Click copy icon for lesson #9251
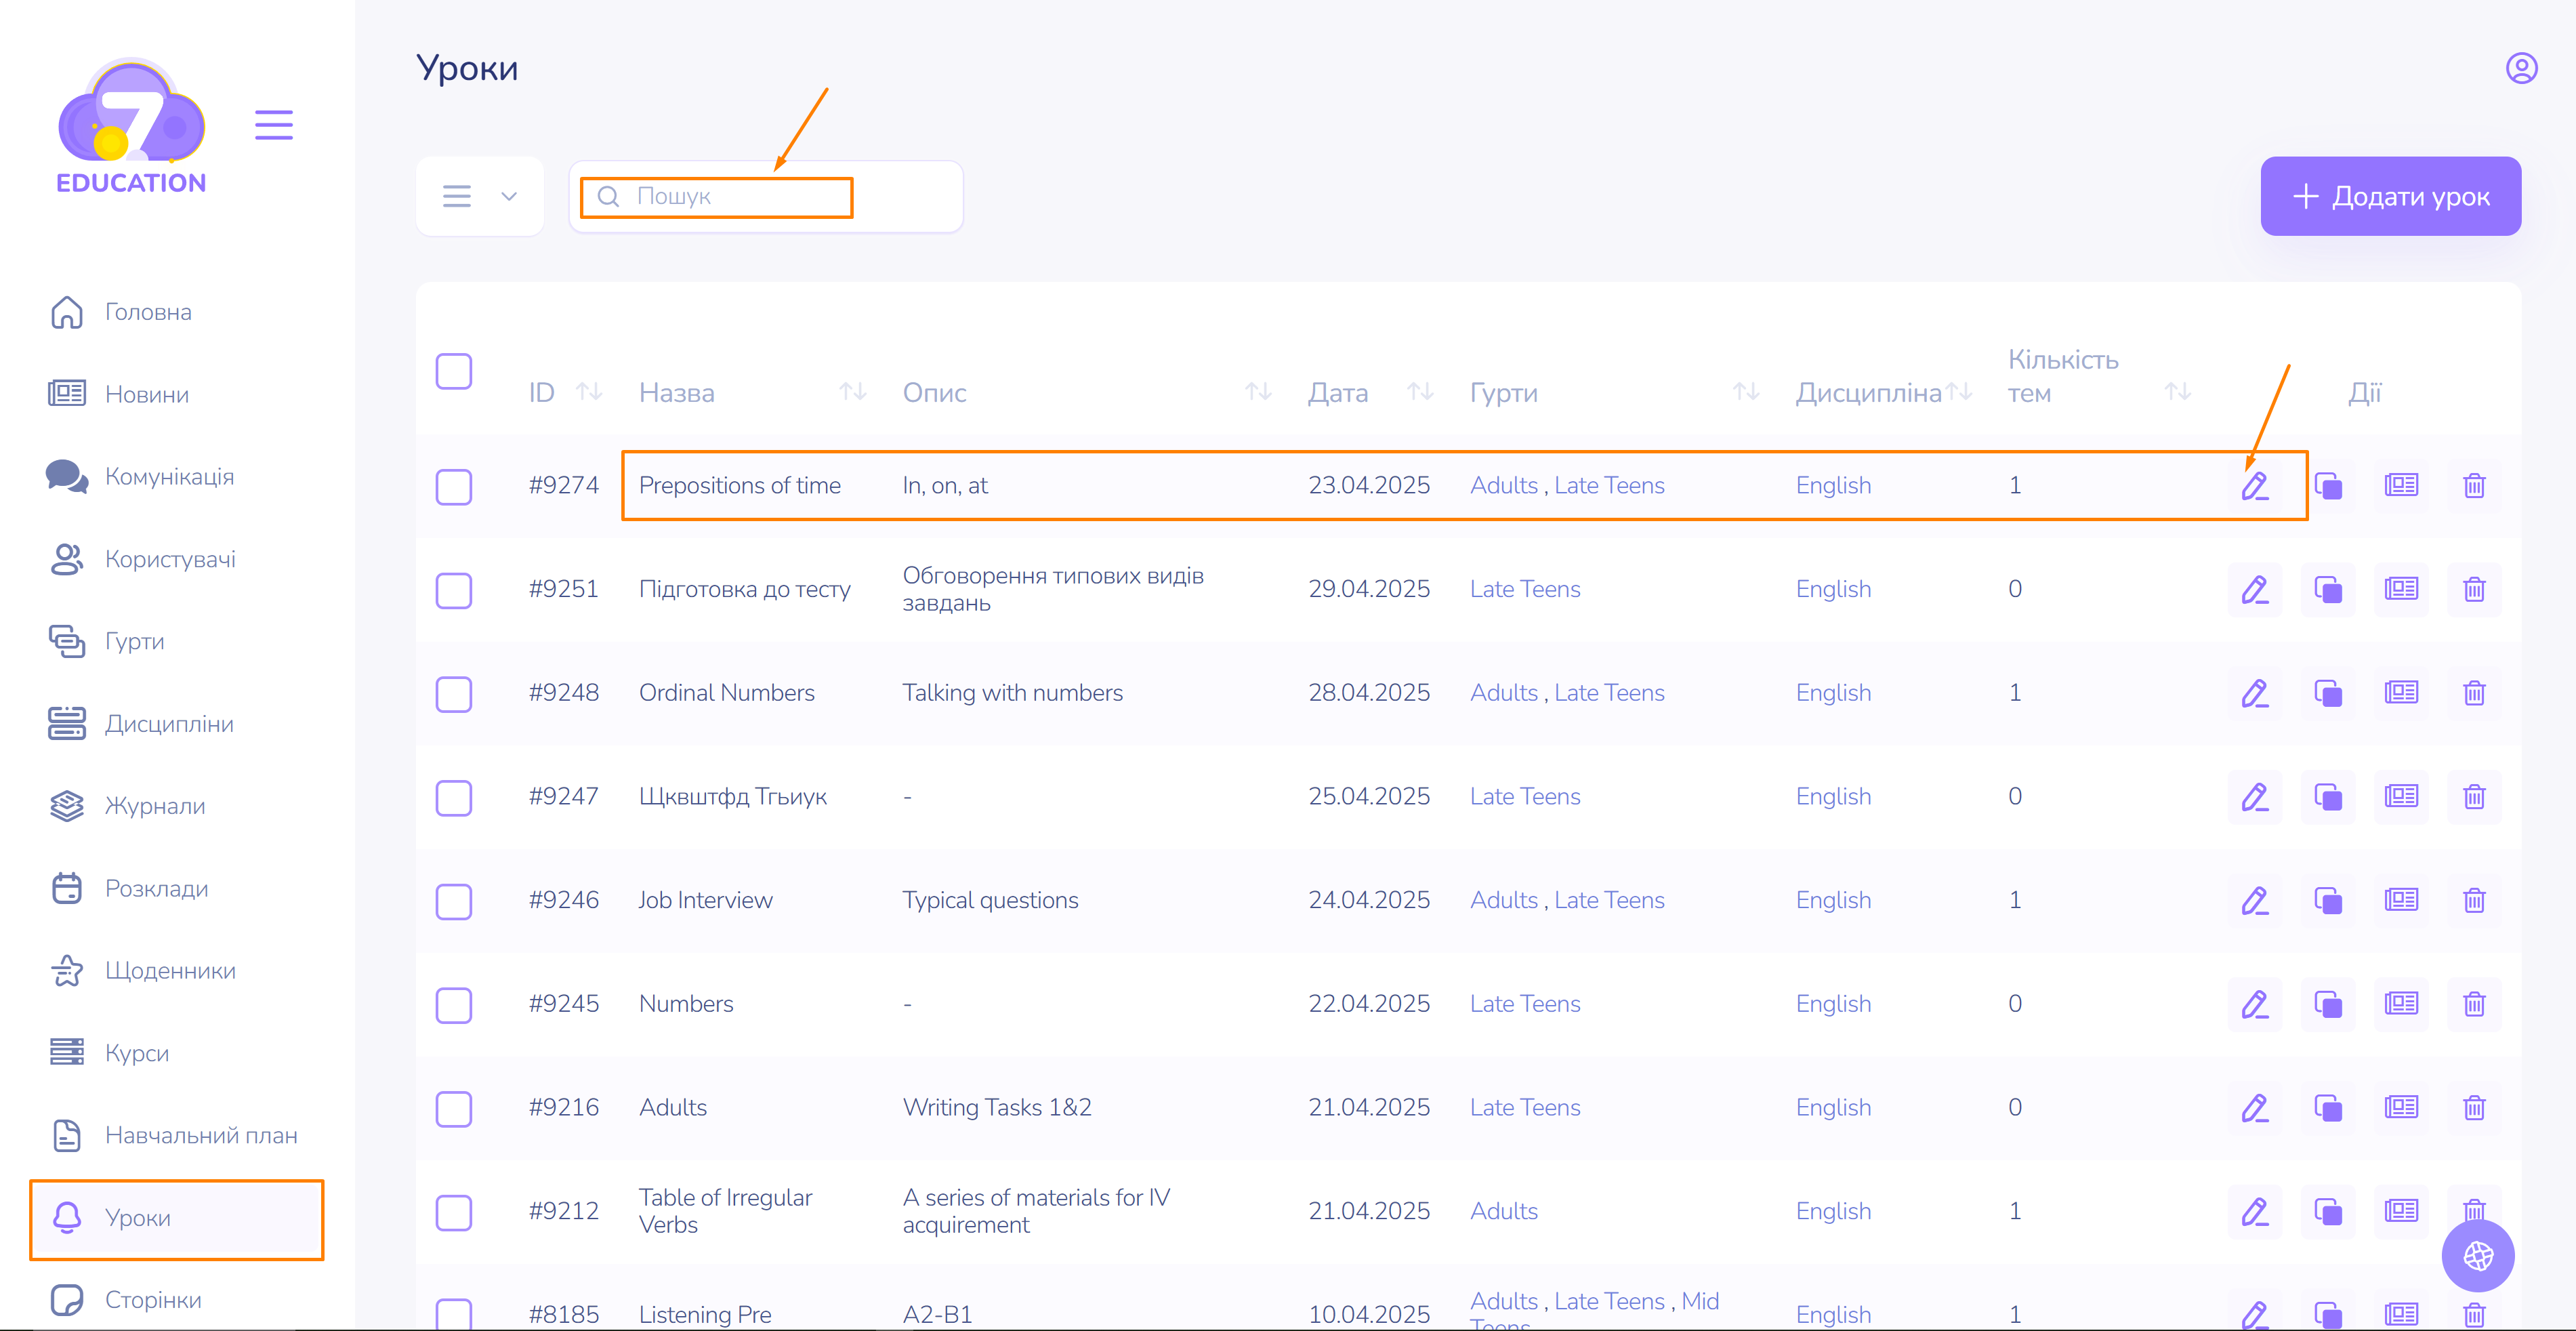Image resolution: width=2576 pixels, height=1331 pixels. [x=2327, y=590]
